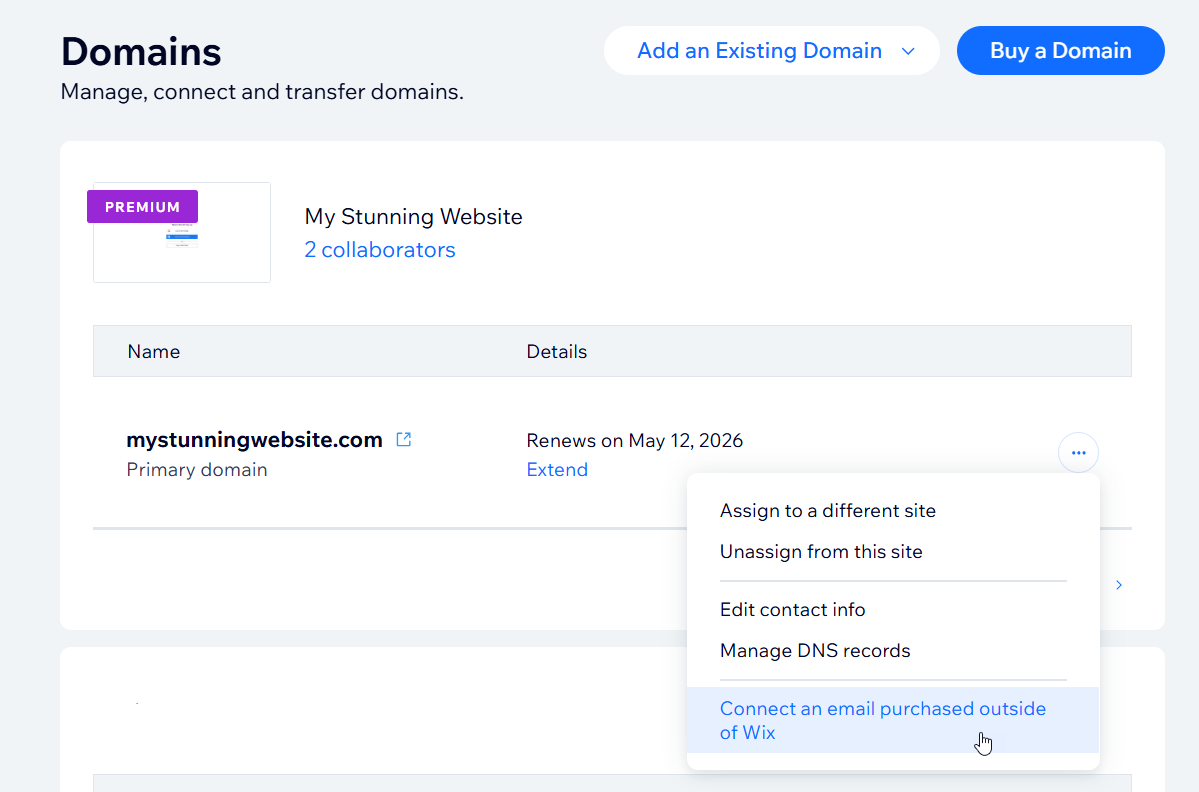Open the My Stunning Website site thumbnail
The width and height of the screenshot is (1199, 792).
click(182, 232)
